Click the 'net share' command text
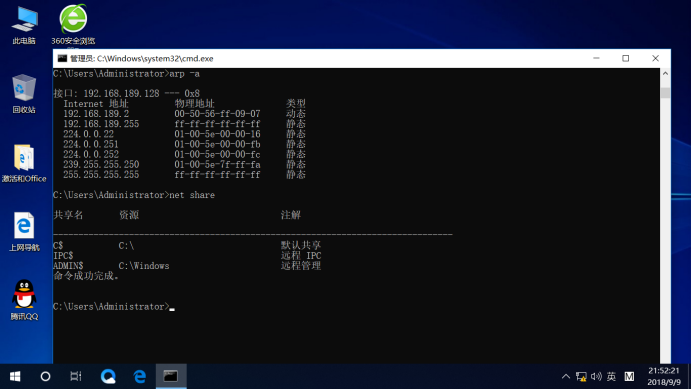This screenshot has width=692, height=389. click(x=192, y=195)
